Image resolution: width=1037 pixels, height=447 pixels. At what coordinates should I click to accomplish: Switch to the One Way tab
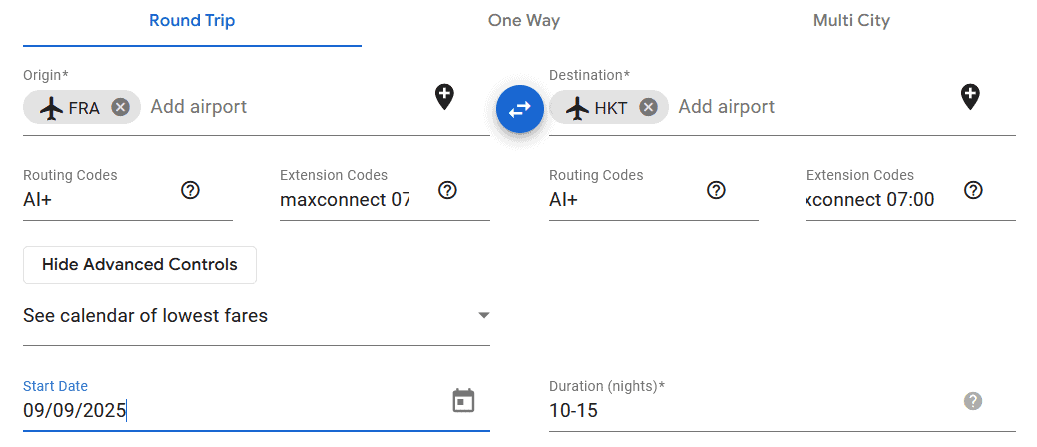523,21
